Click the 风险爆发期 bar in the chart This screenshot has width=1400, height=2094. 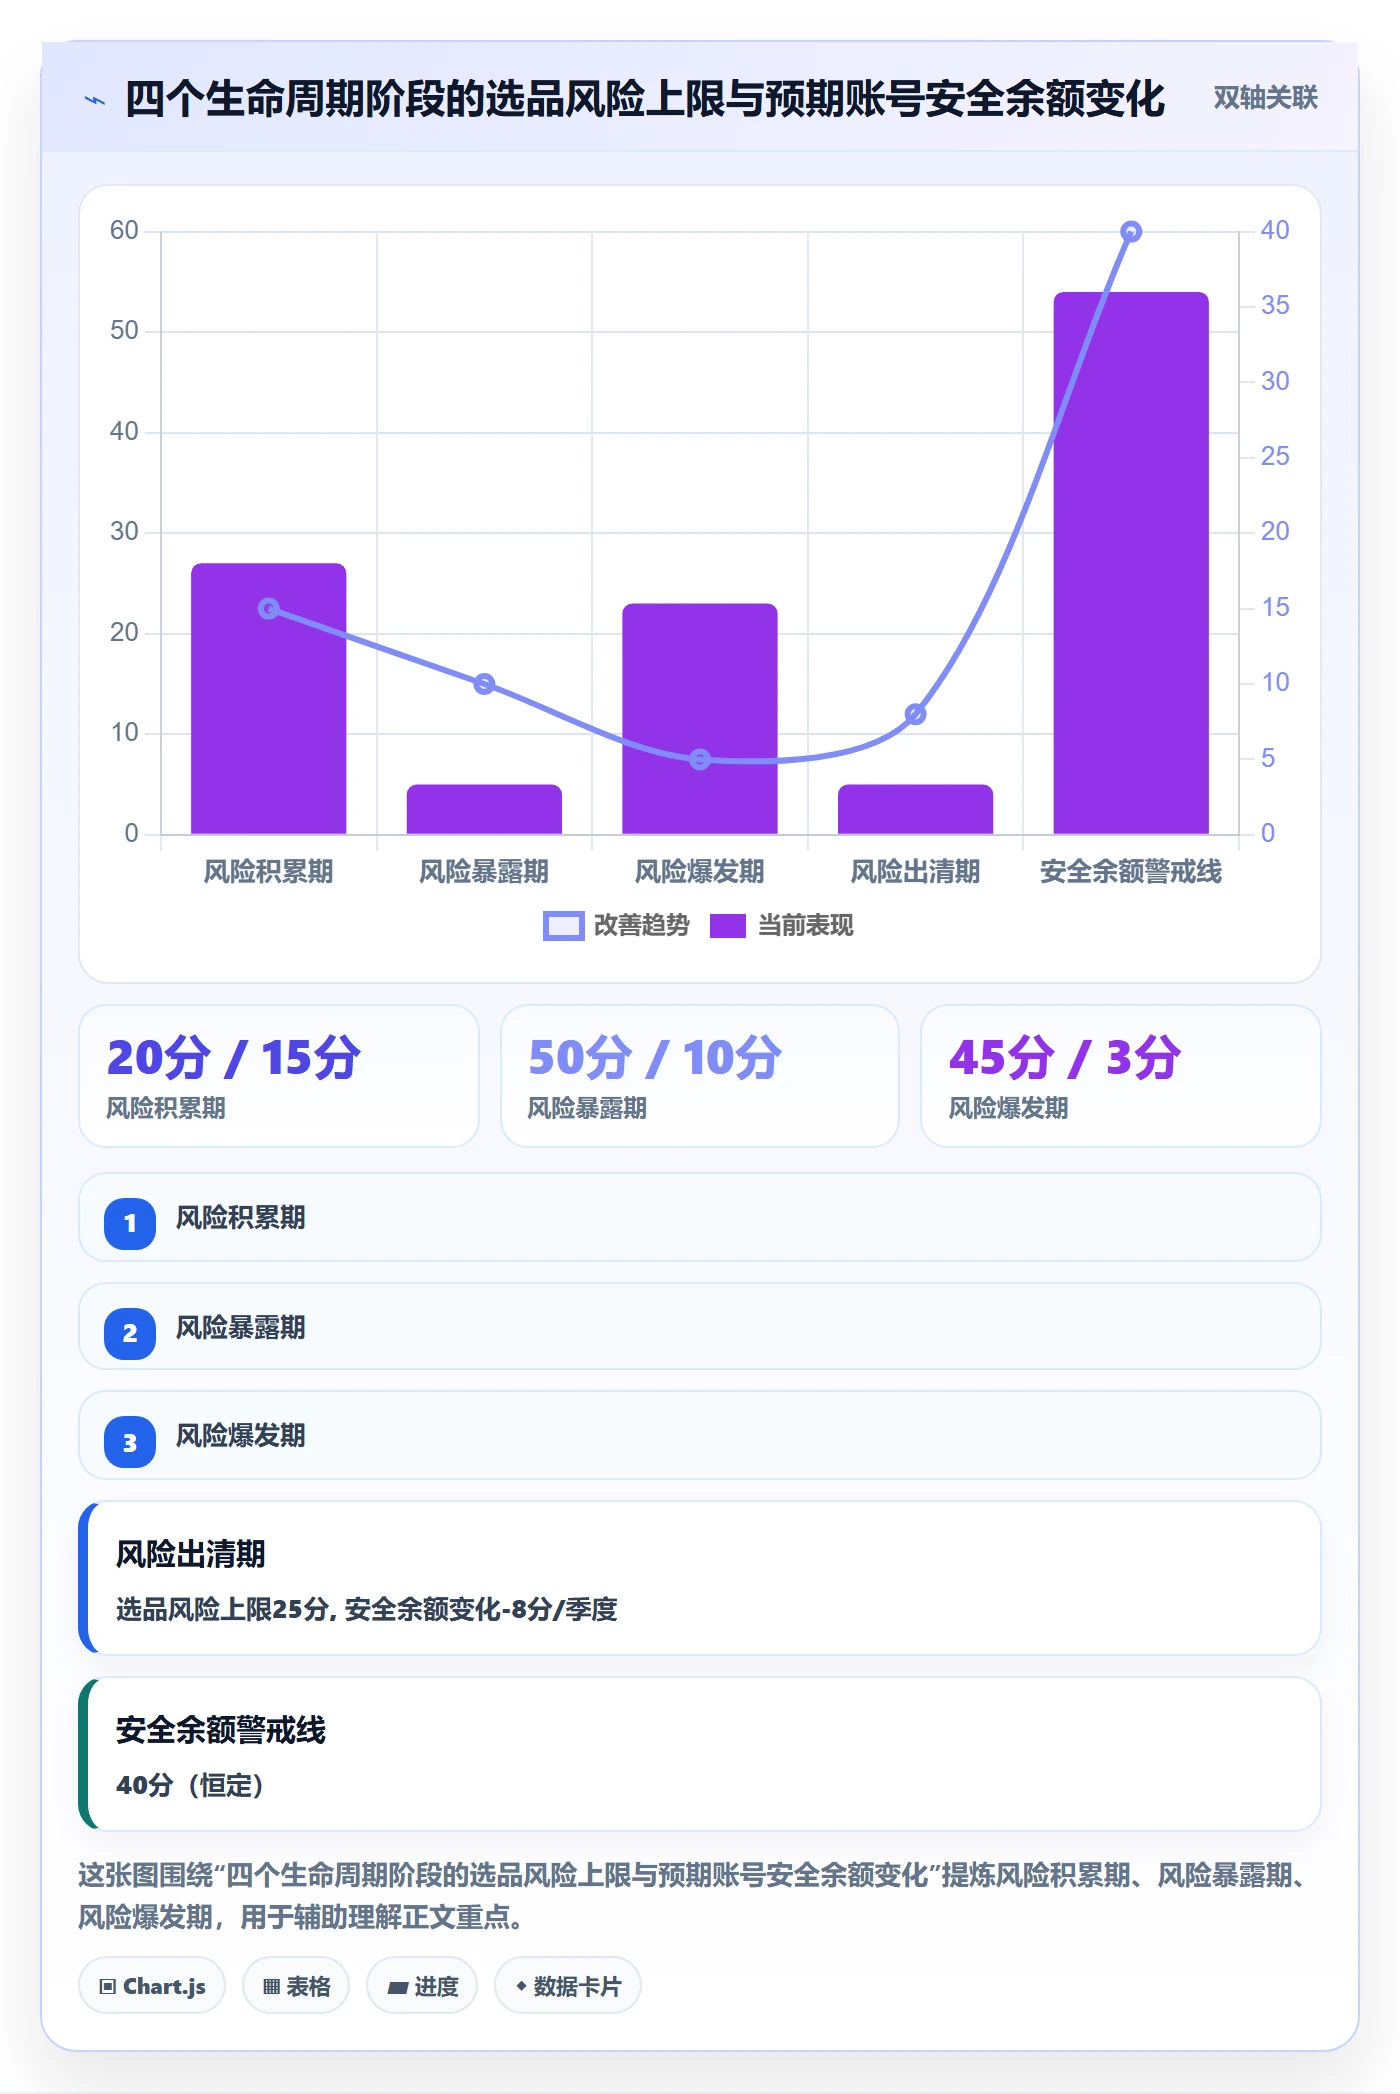[x=700, y=718]
